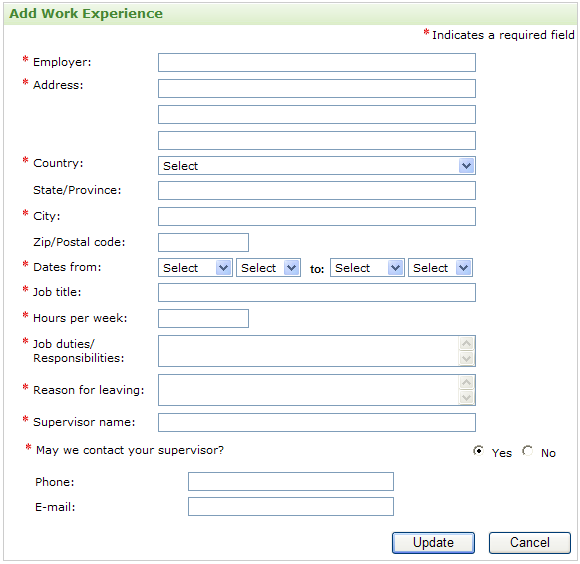Select No for contacting your supervisor
This screenshot has height=564, width=580.
(527, 450)
